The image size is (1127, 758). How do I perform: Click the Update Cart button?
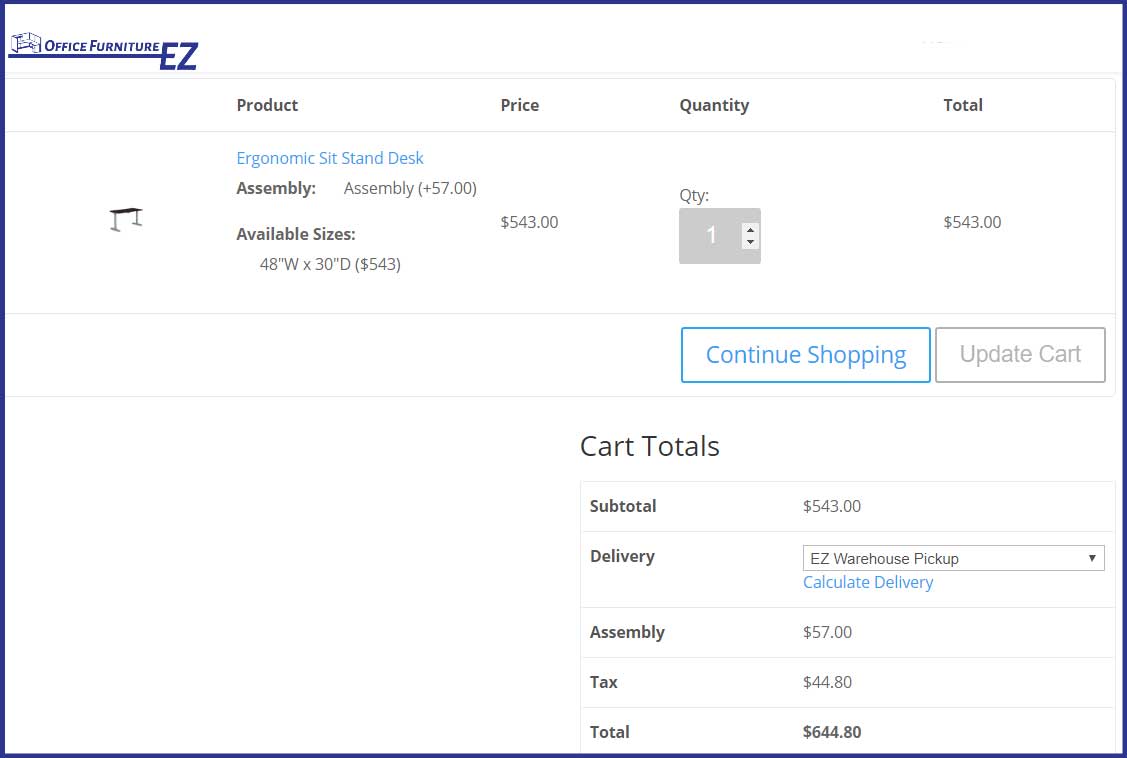point(1020,355)
